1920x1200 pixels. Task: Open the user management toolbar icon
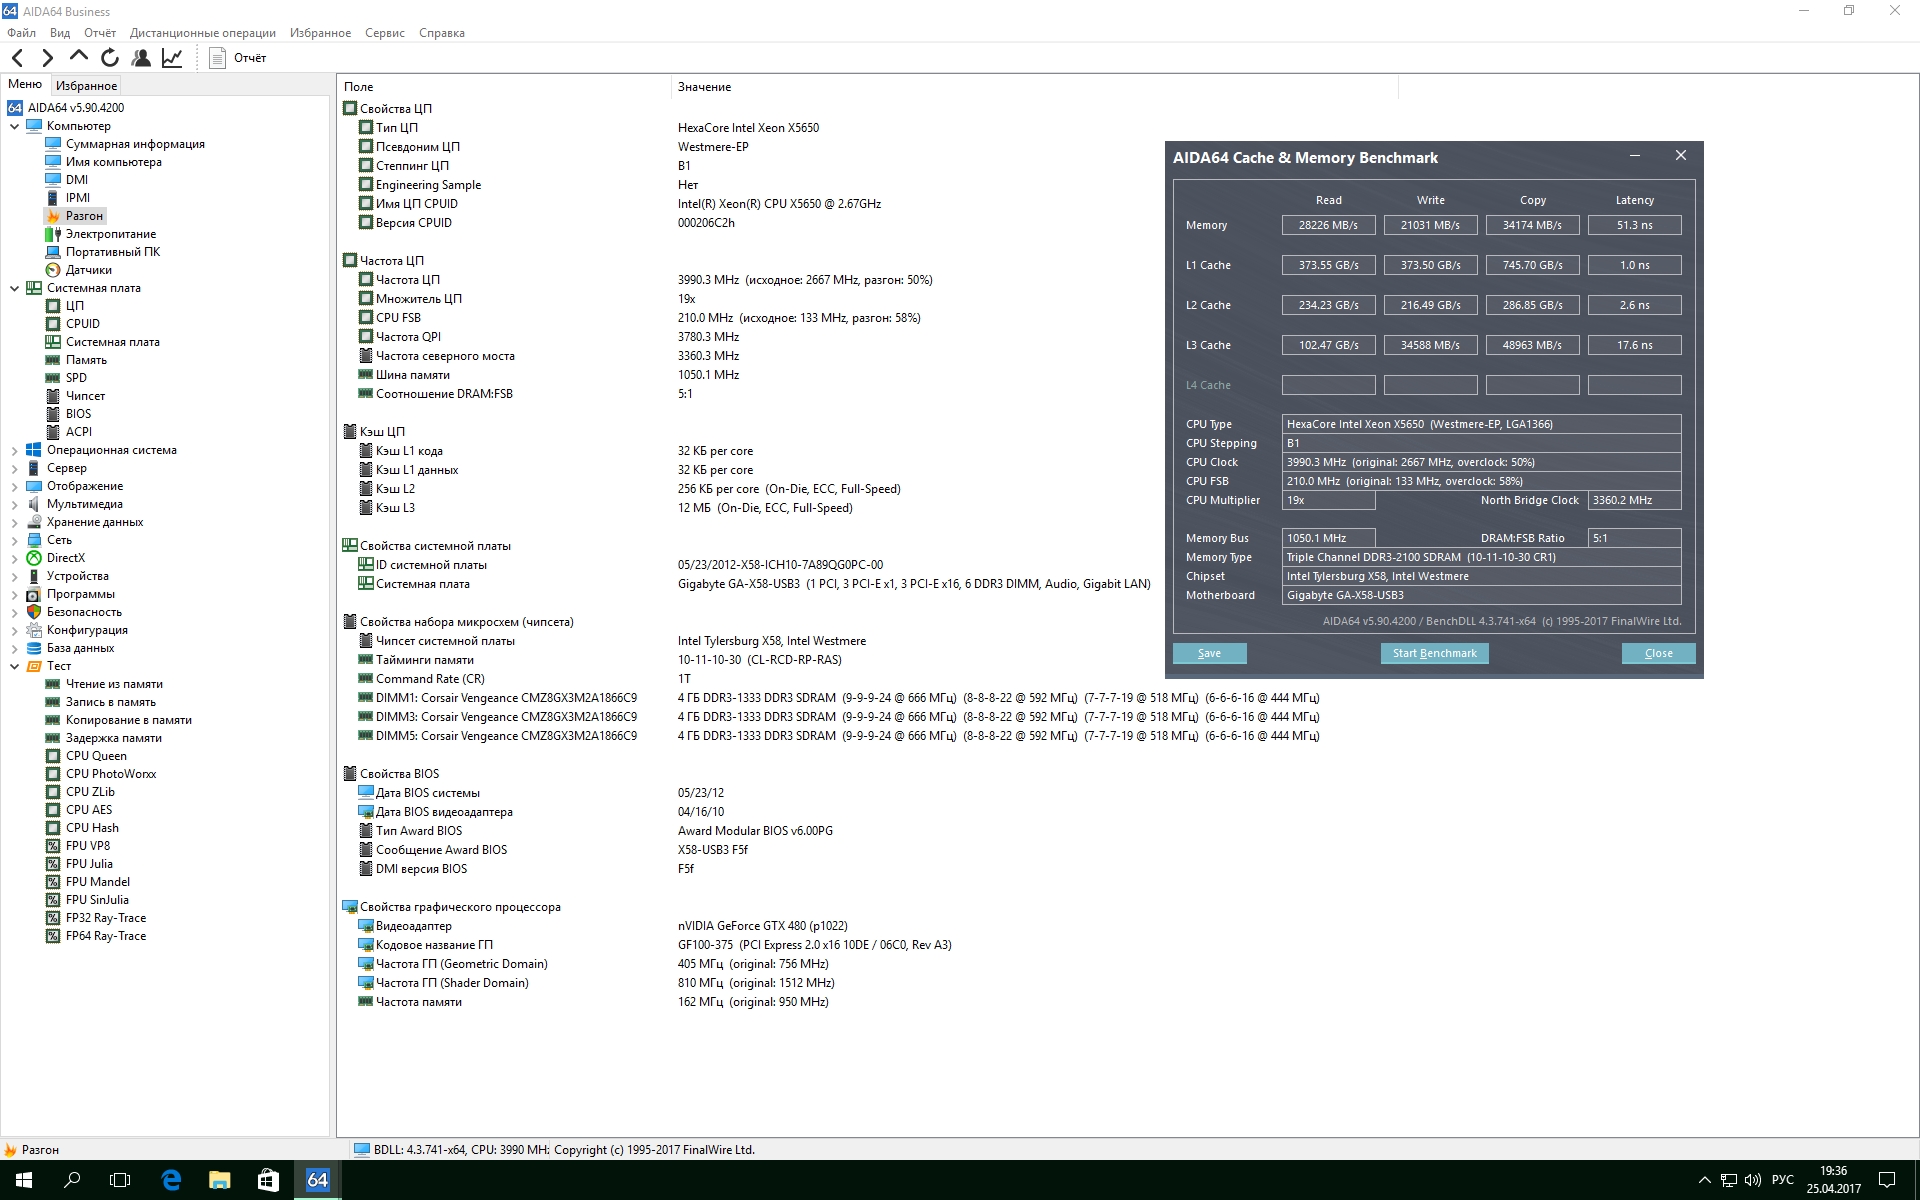tap(141, 58)
